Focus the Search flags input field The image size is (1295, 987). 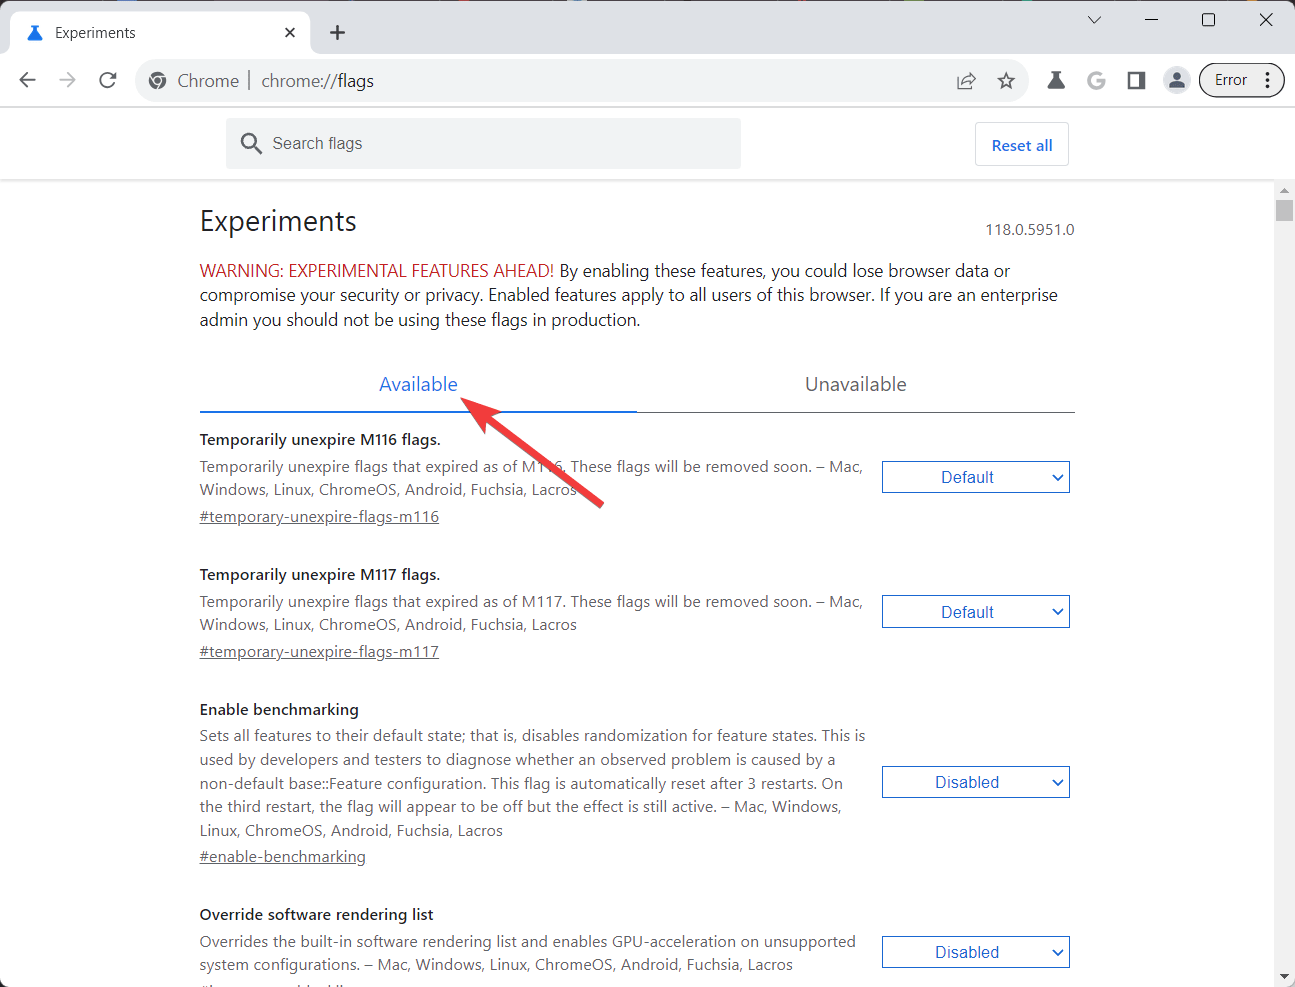point(483,144)
